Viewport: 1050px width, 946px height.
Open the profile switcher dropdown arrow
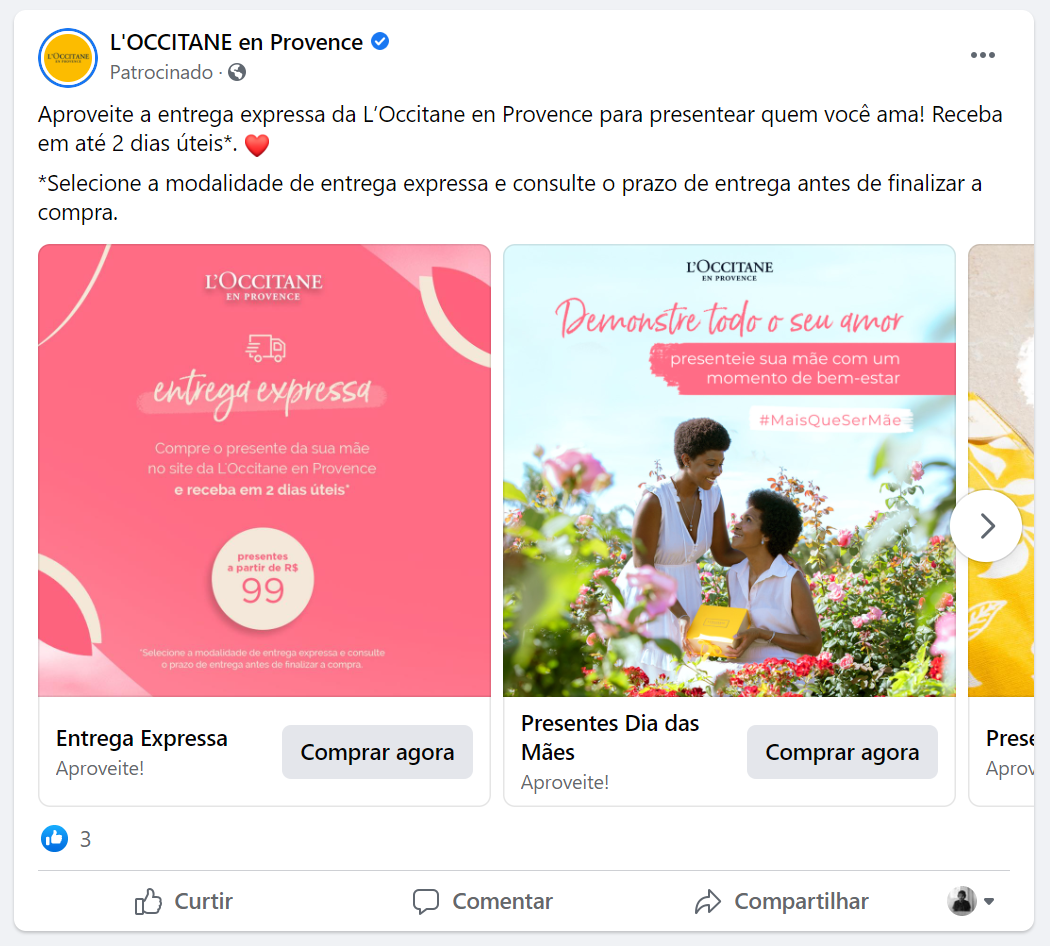(x=989, y=901)
